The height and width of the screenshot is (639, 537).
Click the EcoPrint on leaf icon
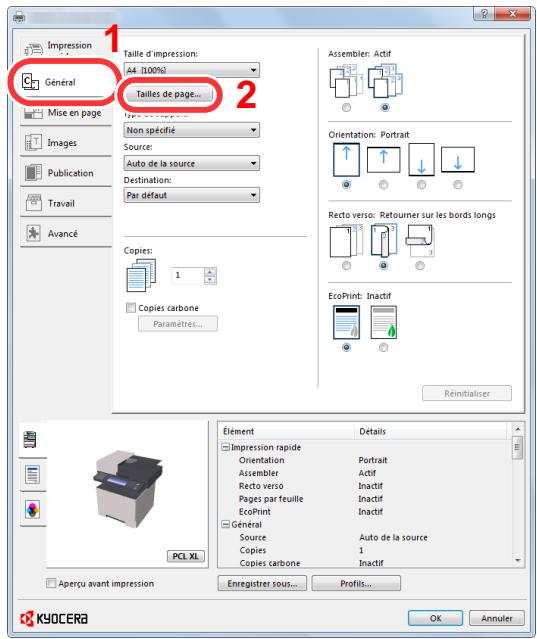pyautogui.click(x=383, y=322)
